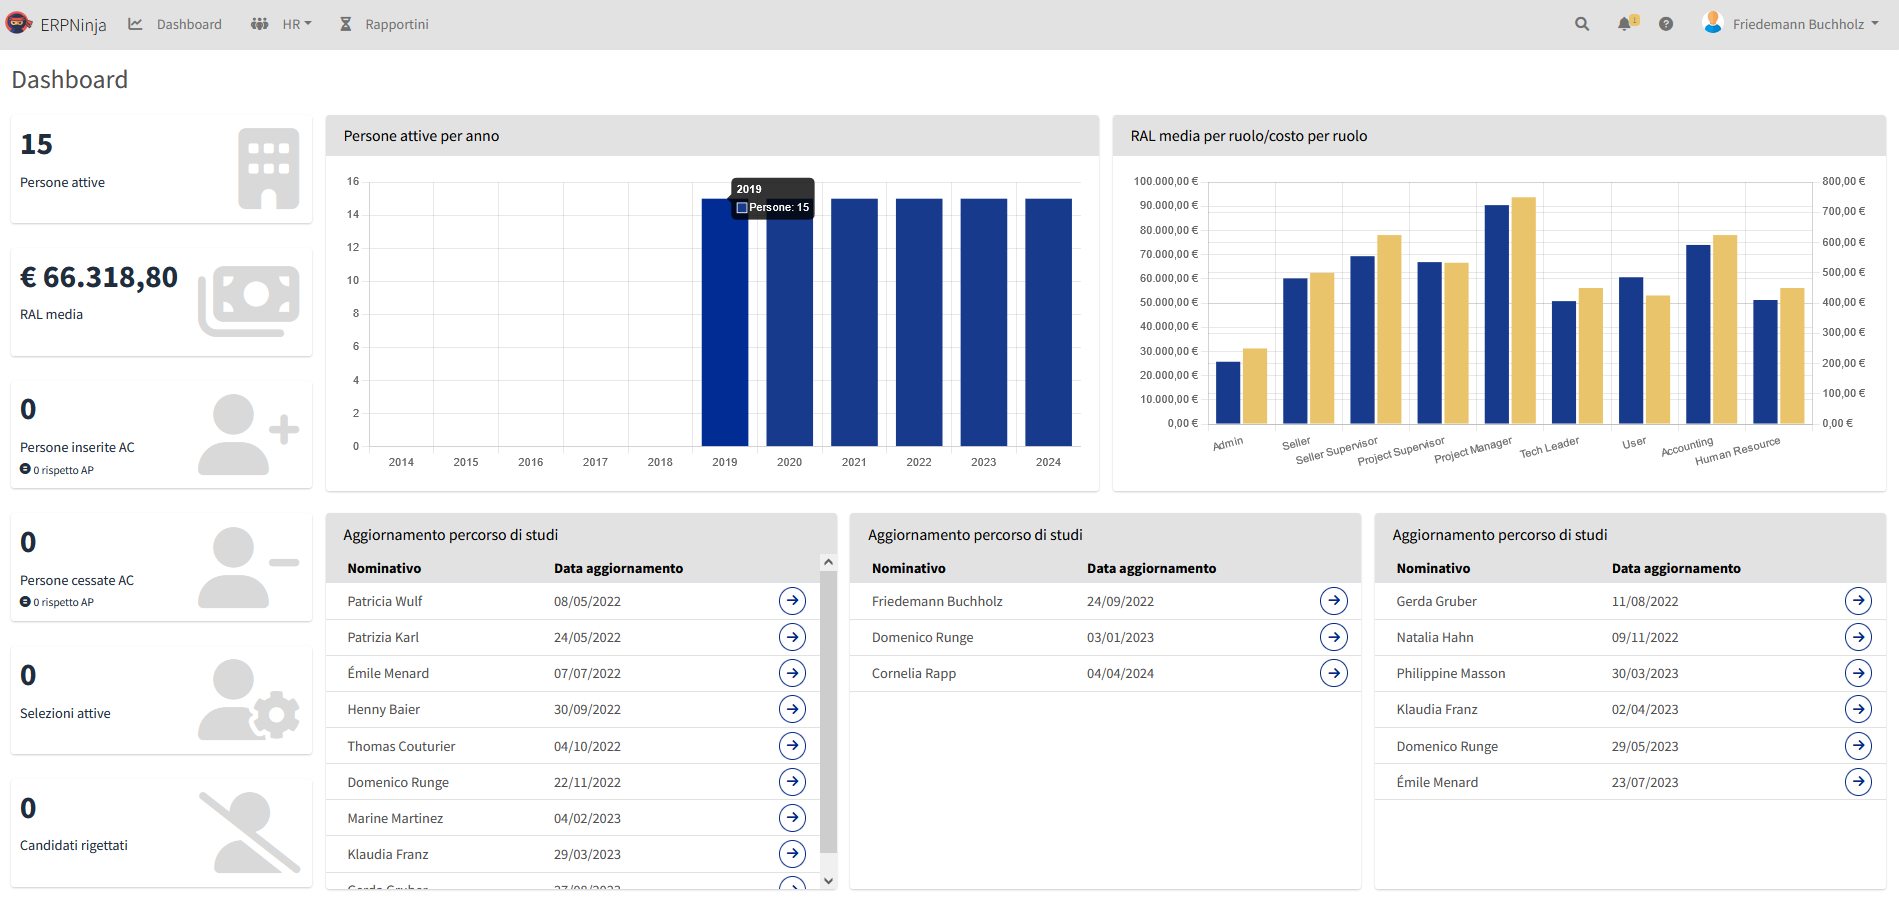This screenshot has height=905, width=1899.
Task: Open arrow for Klaudia Franz 29/03/2023 row
Action: pyautogui.click(x=792, y=854)
